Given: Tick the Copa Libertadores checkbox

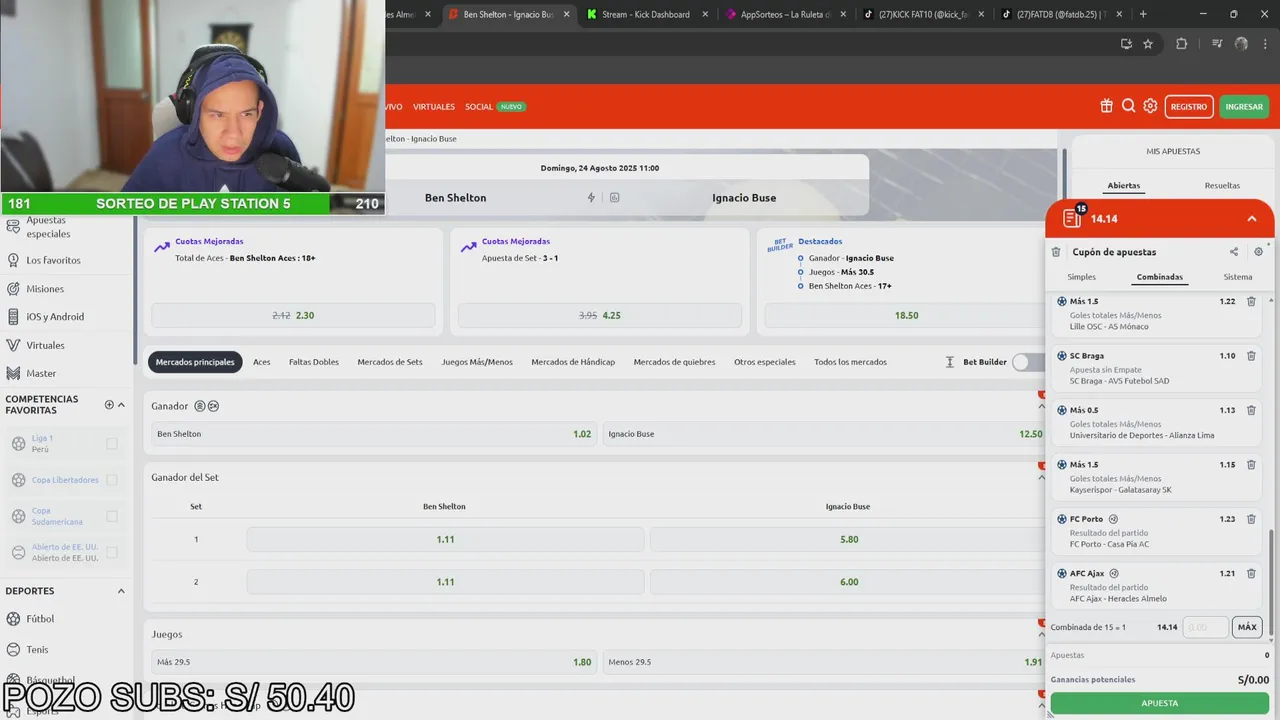Looking at the screenshot, I should [112, 480].
